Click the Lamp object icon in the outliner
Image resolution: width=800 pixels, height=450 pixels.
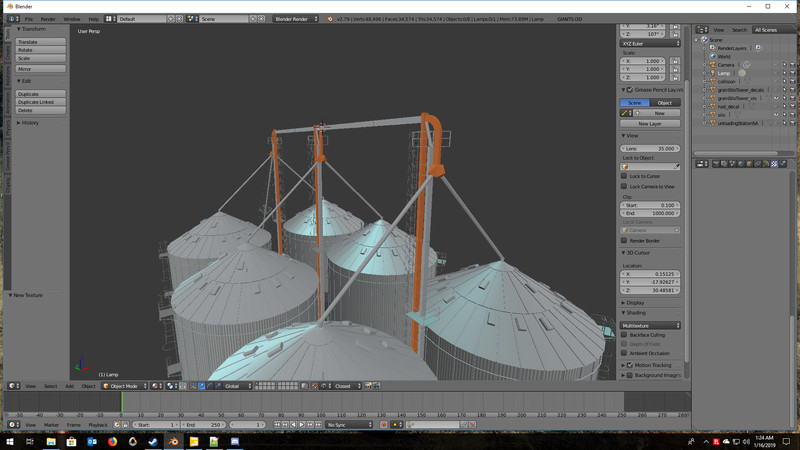[713, 73]
